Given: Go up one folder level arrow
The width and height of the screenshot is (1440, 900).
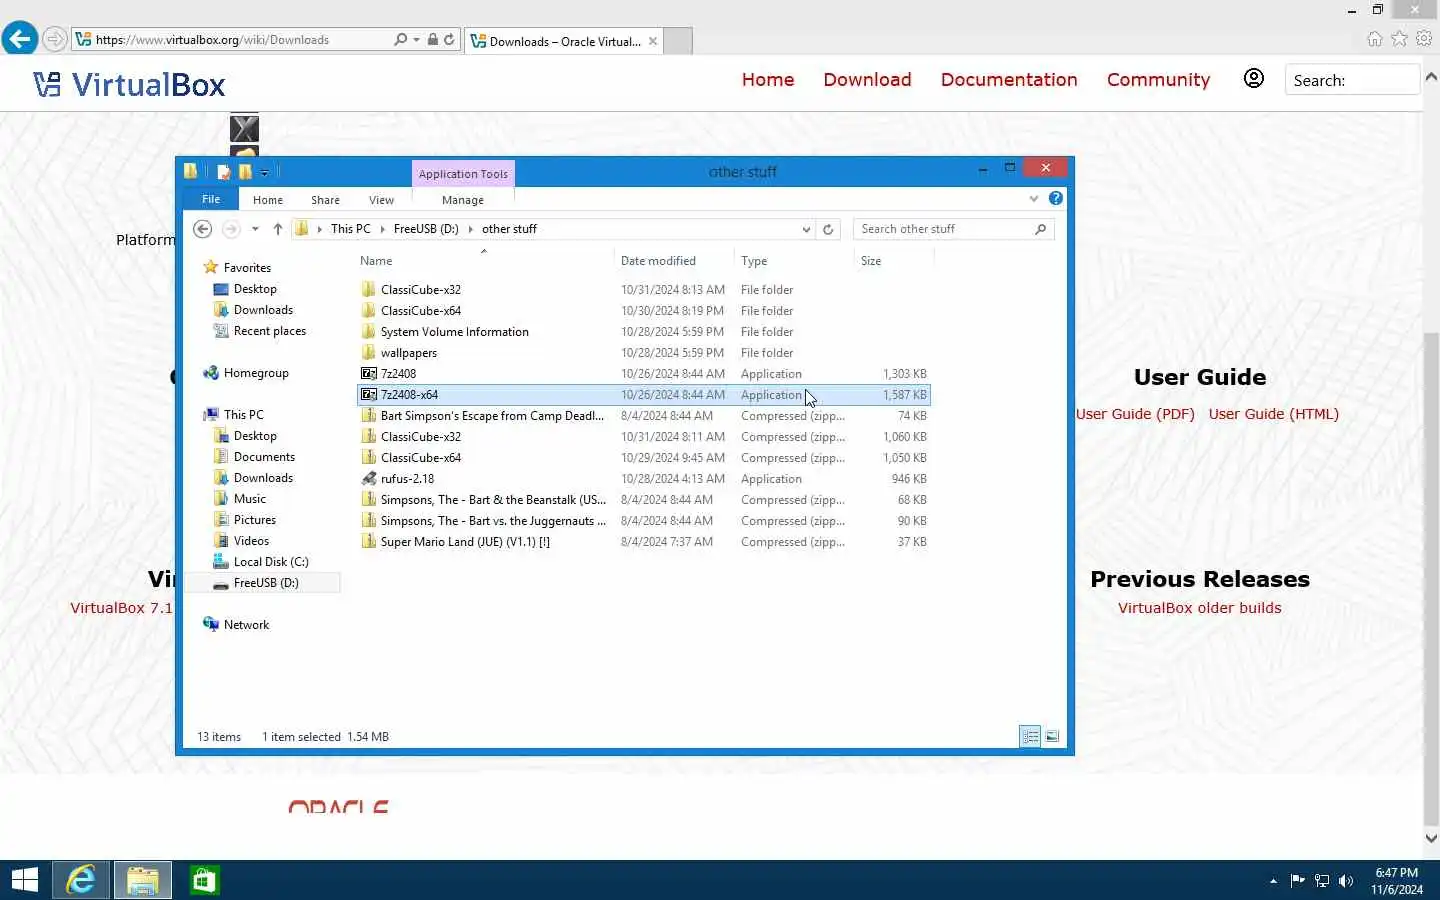Looking at the screenshot, I should pyautogui.click(x=278, y=229).
